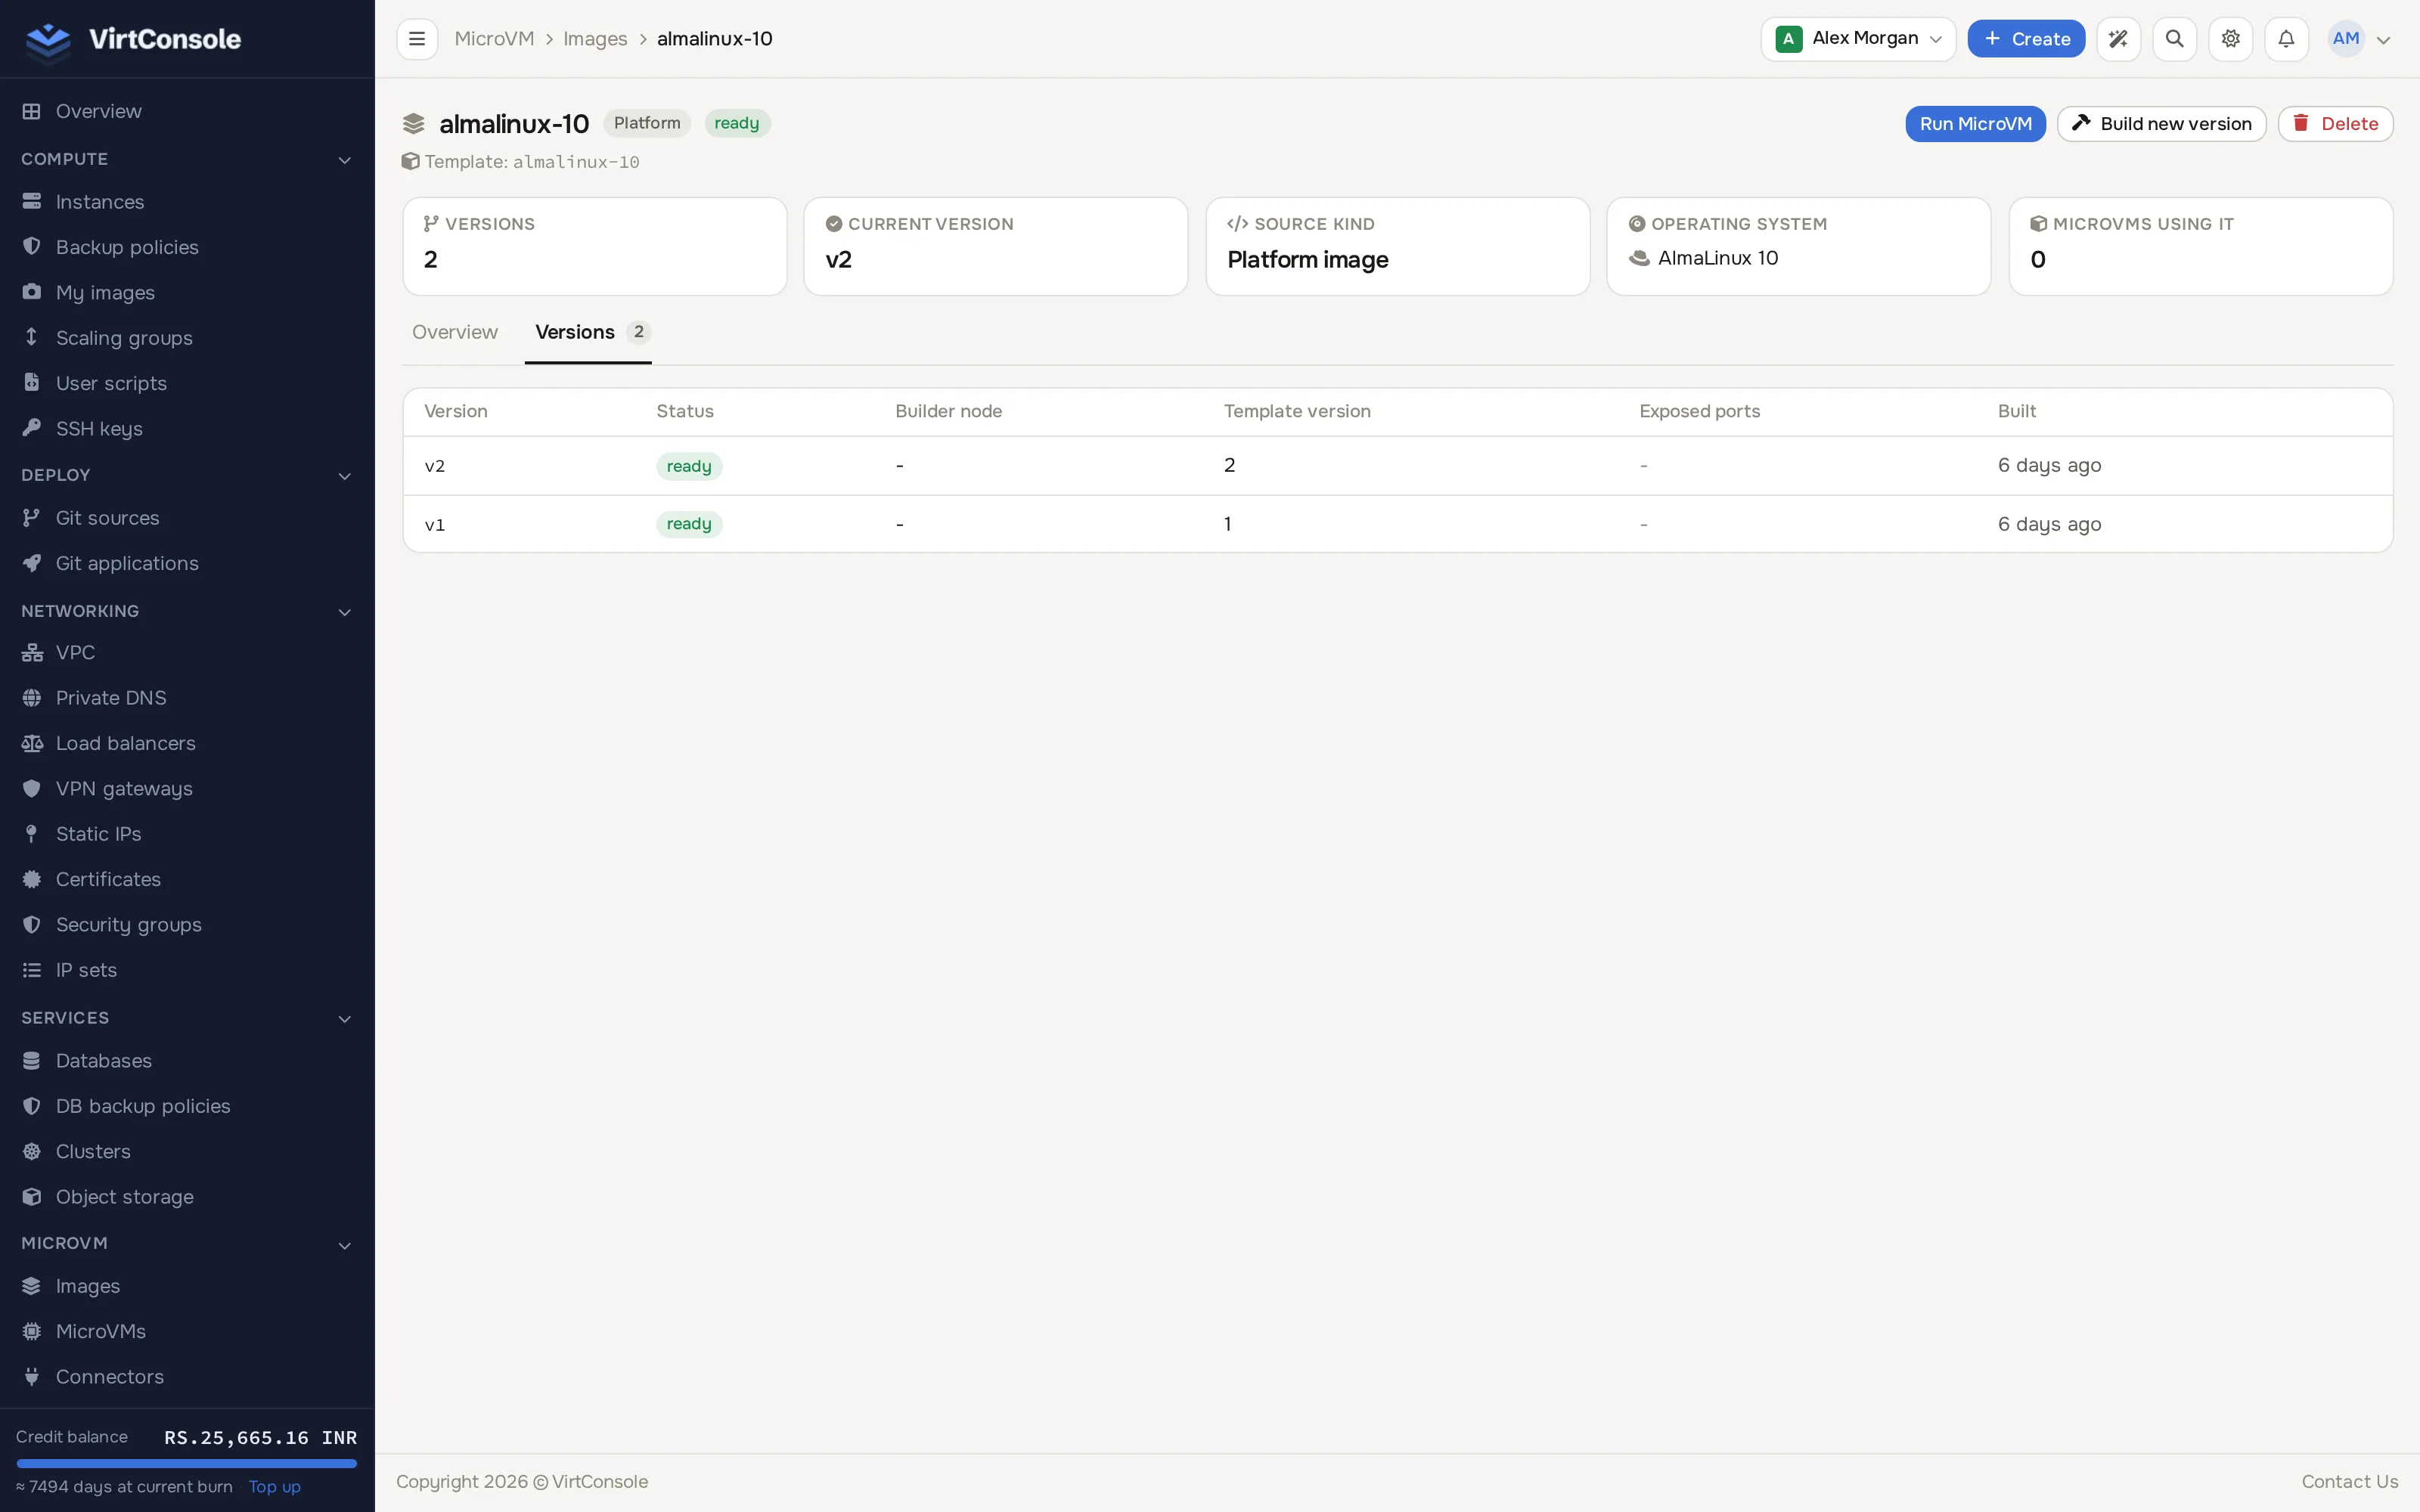The height and width of the screenshot is (1512, 2420).
Task: Open the magic wand assistant icon
Action: tap(2118, 39)
